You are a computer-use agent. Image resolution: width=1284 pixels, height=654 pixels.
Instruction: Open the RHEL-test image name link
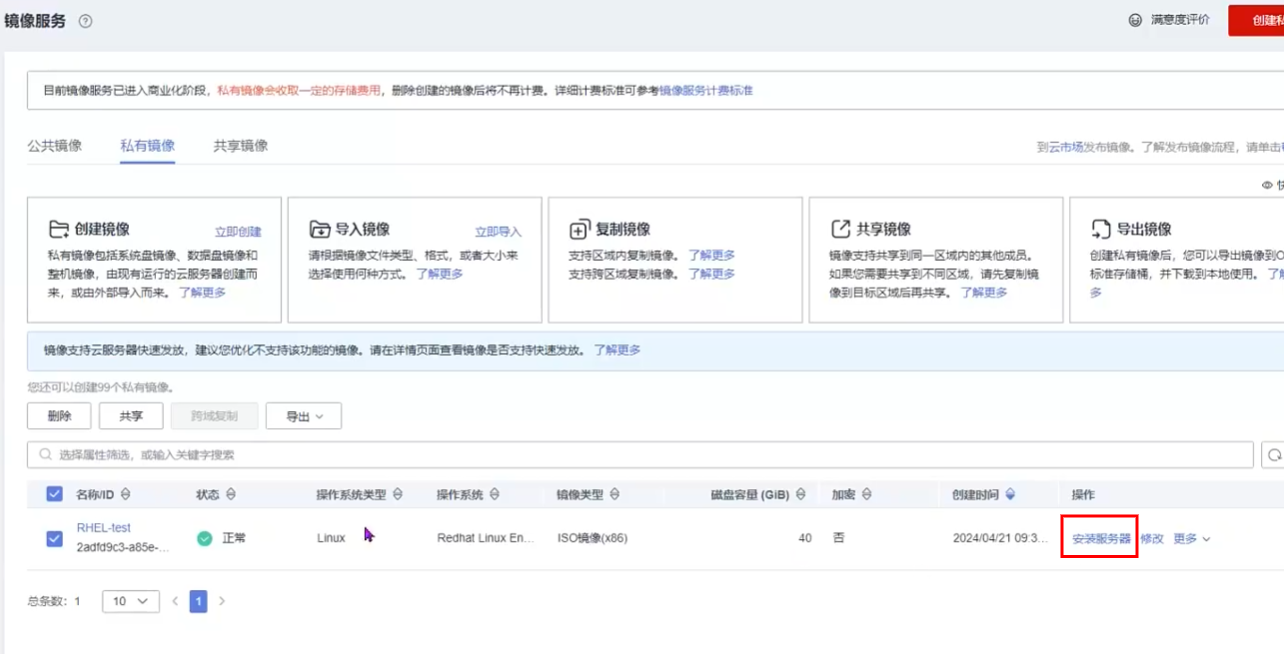coord(104,528)
